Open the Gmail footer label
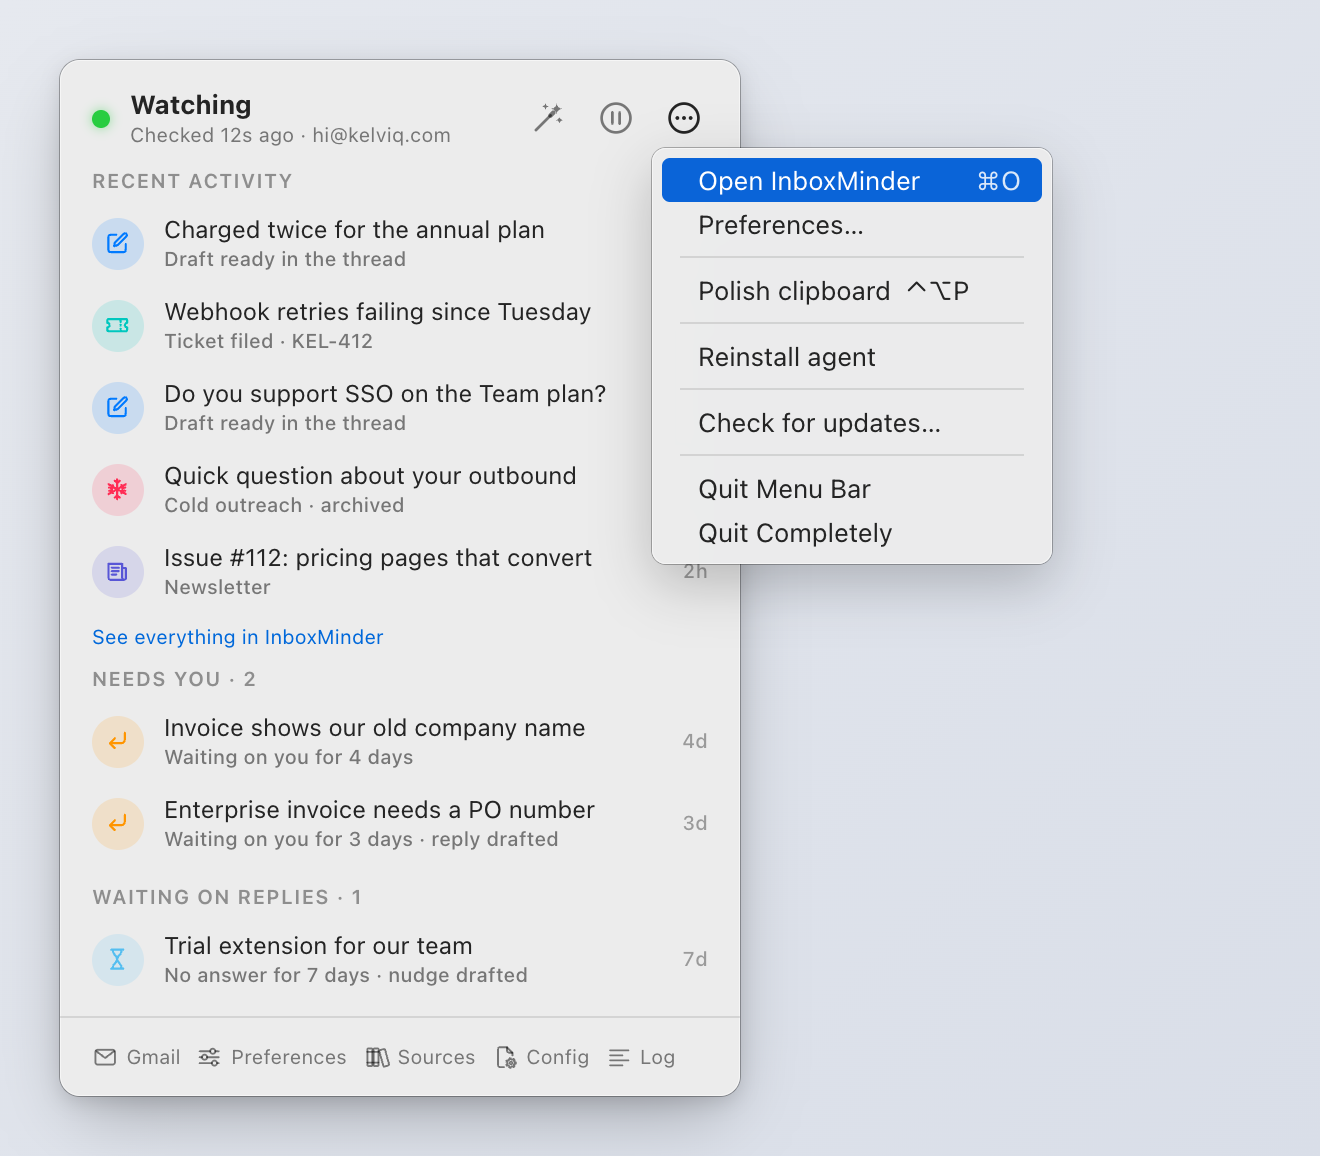 (x=154, y=1058)
